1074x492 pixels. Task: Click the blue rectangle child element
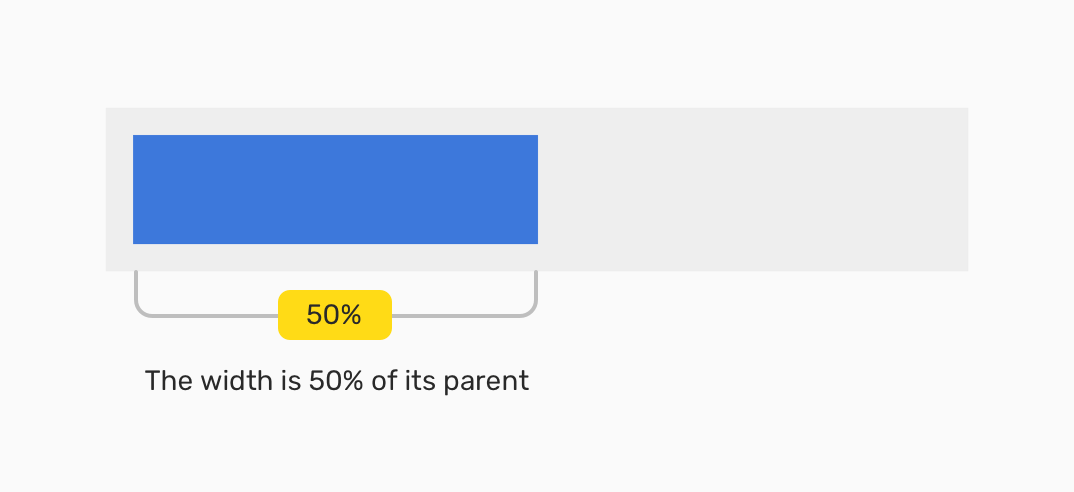[x=335, y=189]
